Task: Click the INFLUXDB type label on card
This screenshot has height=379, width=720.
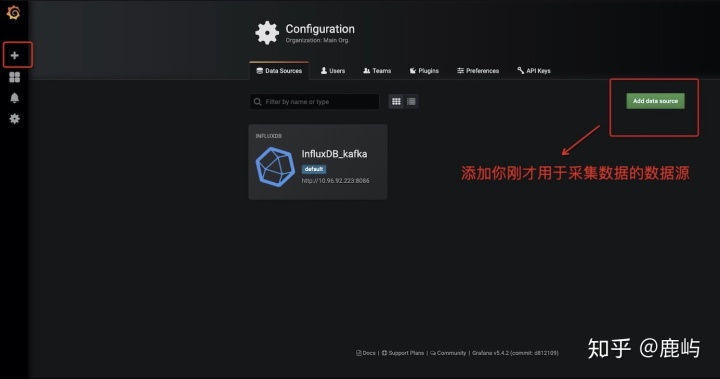Action: 269,136
